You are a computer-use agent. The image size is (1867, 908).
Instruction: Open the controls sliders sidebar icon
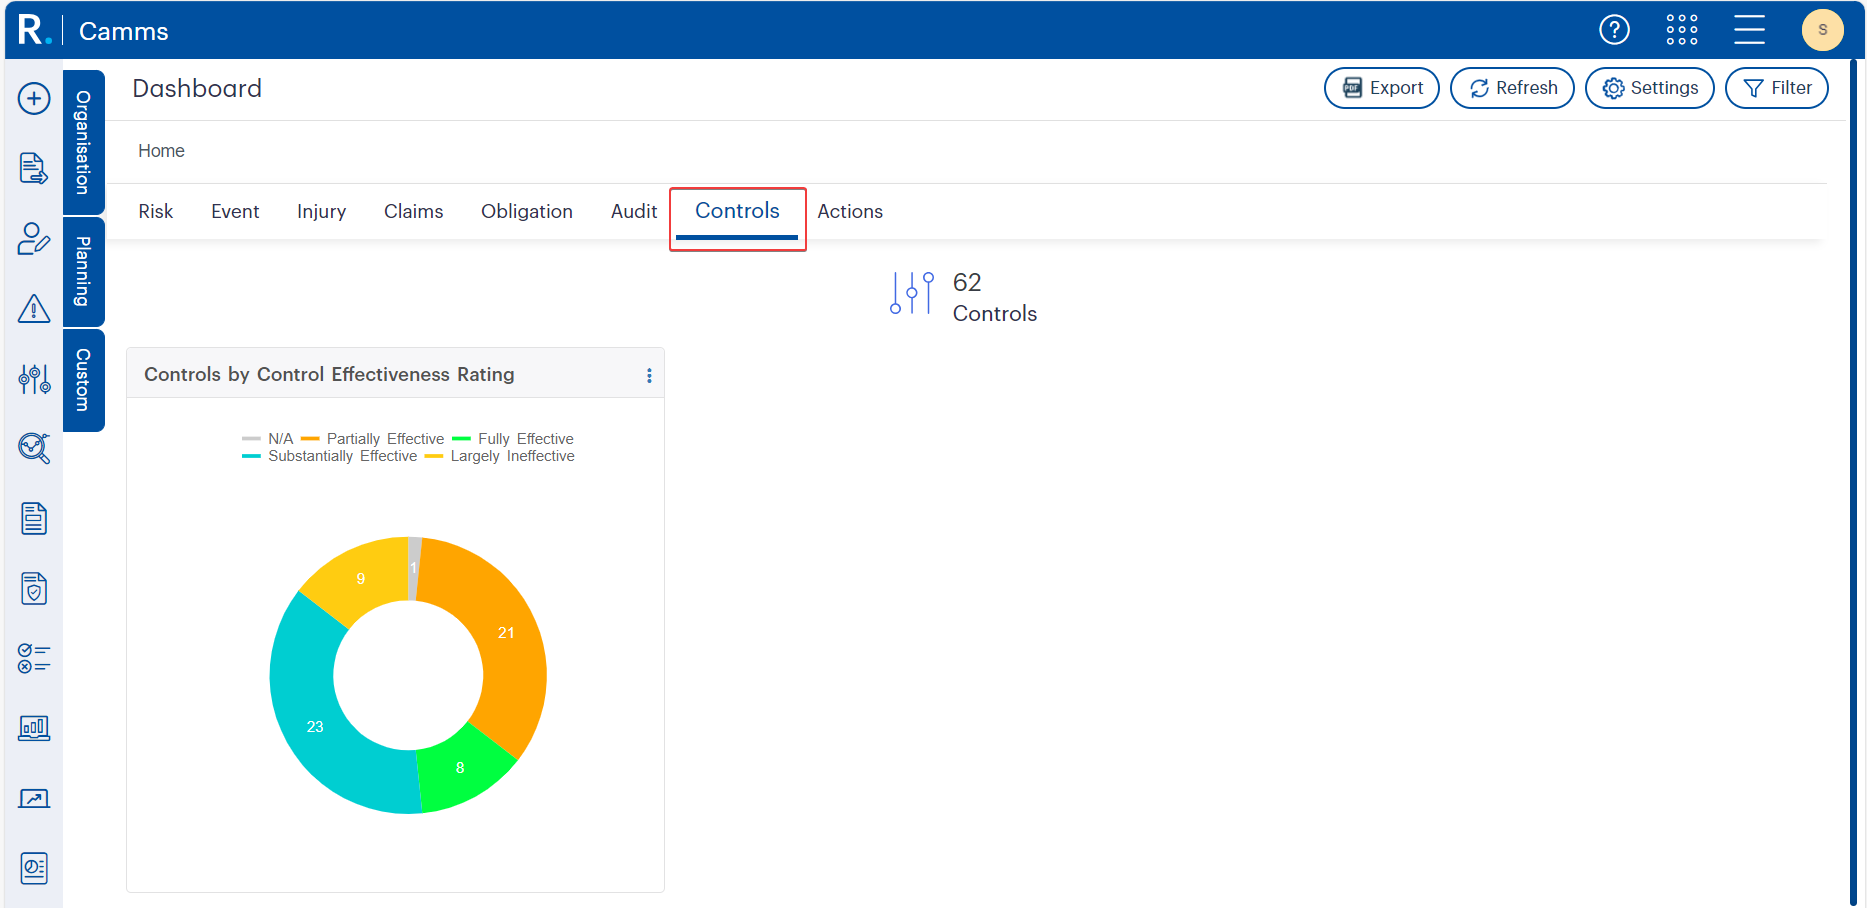point(34,379)
